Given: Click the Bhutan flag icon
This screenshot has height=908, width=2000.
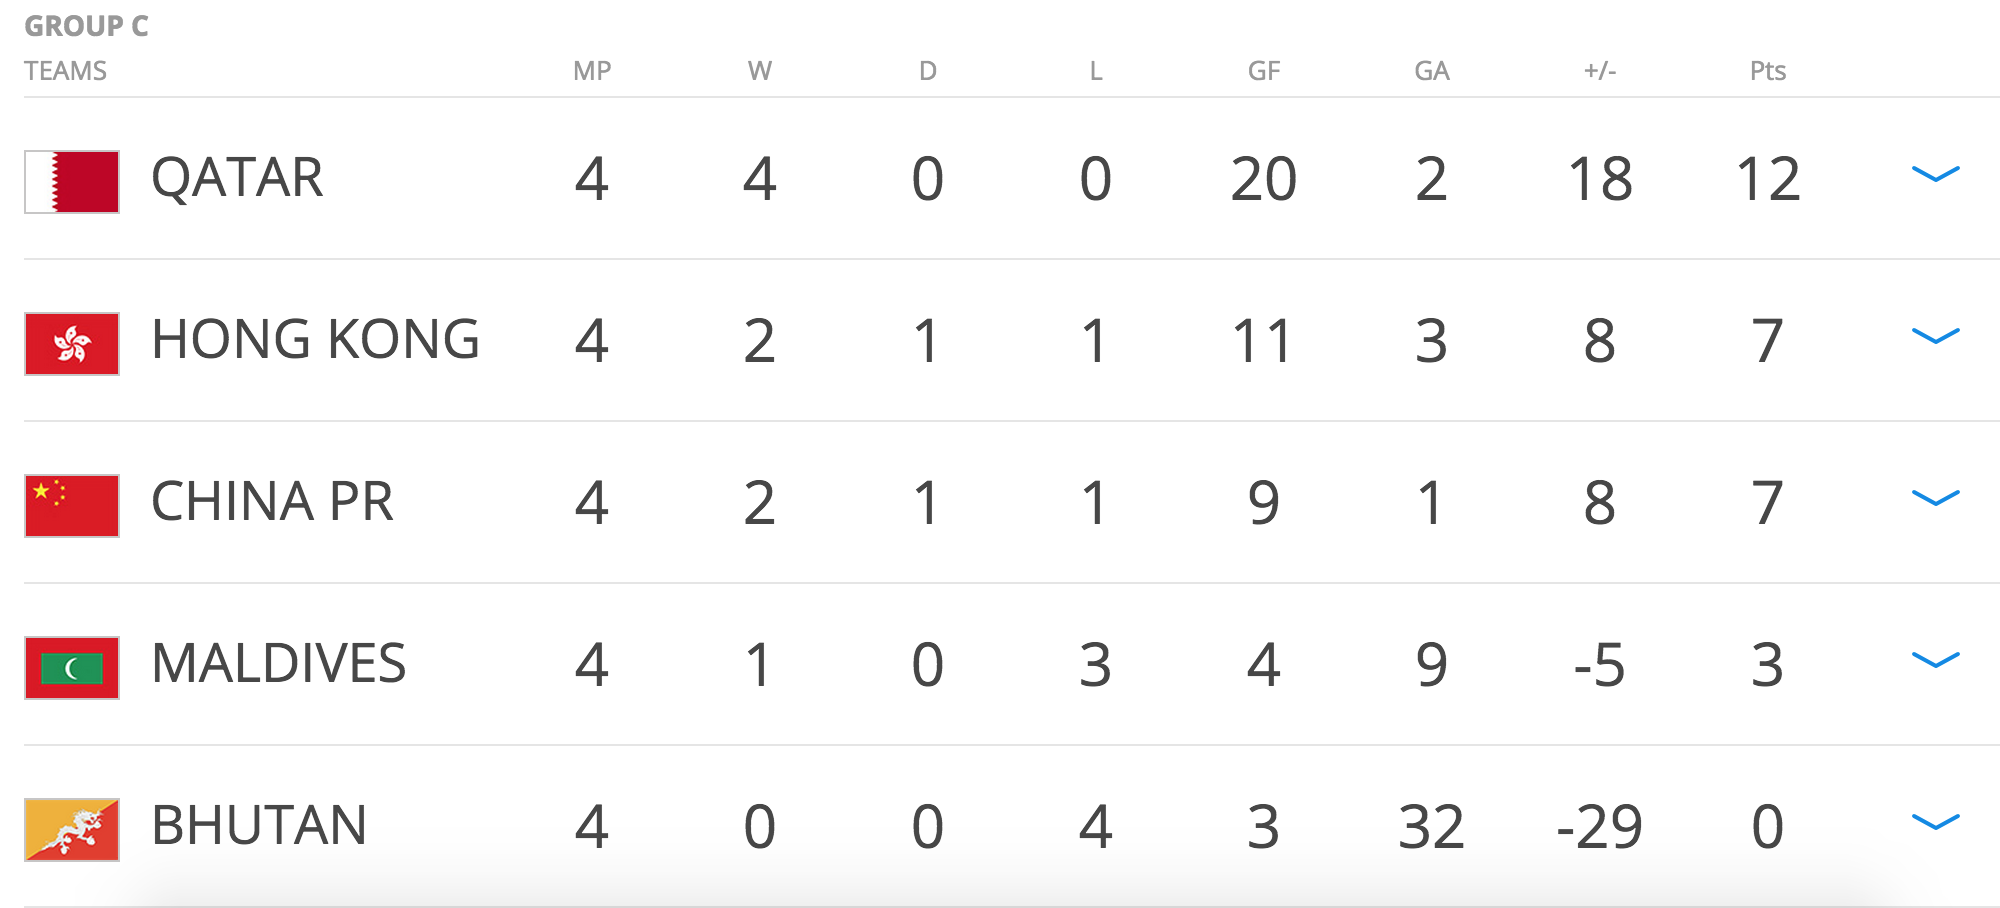Looking at the screenshot, I should (x=72, y=830).
